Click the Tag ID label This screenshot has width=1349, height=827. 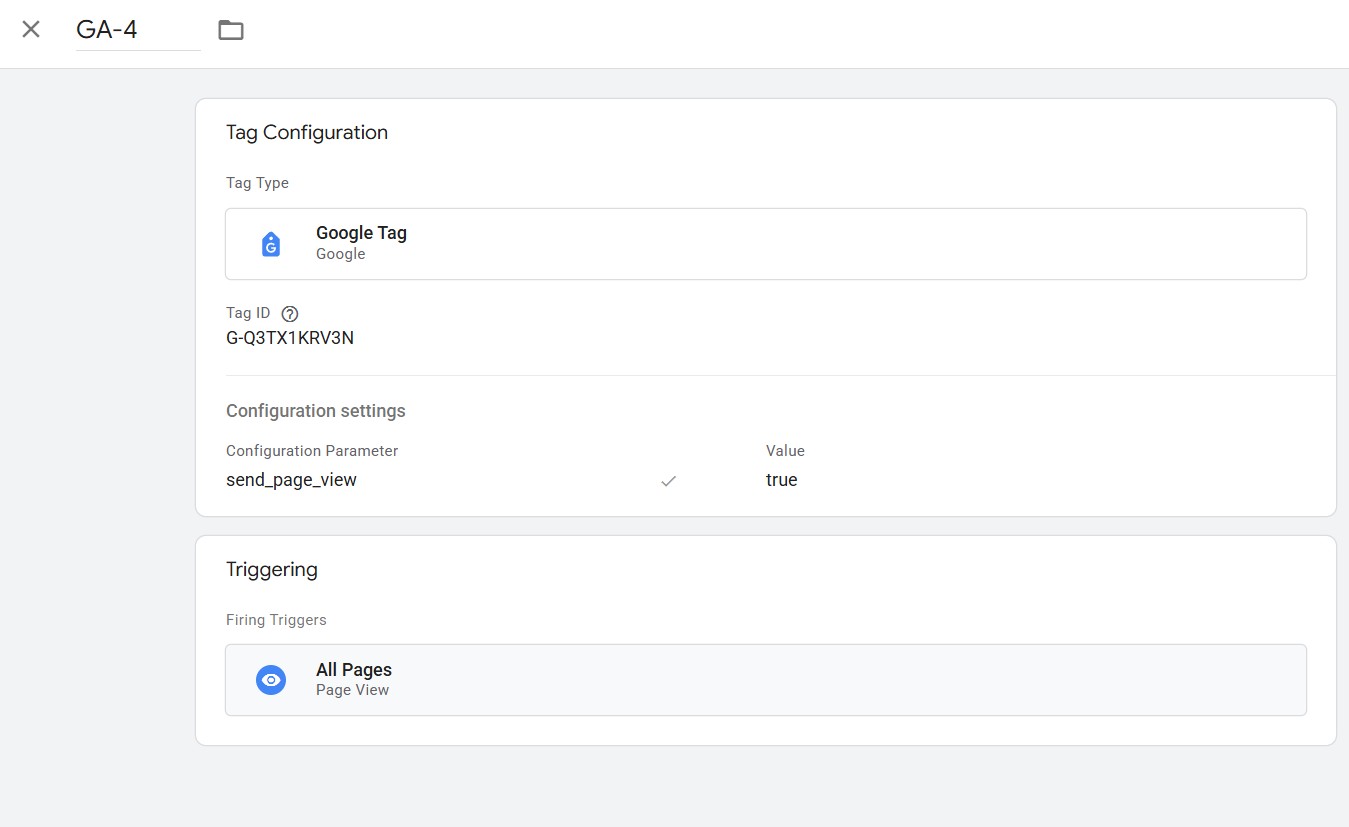pyautogui.click(x=248, y=313)
